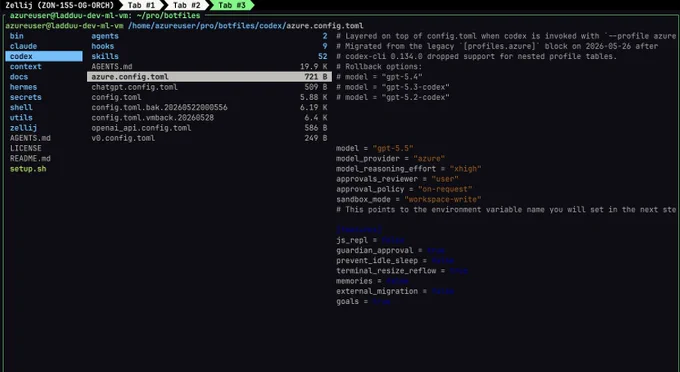Click the model_provider = "azure" line
The image size is (680, 372).
(390, 159)
